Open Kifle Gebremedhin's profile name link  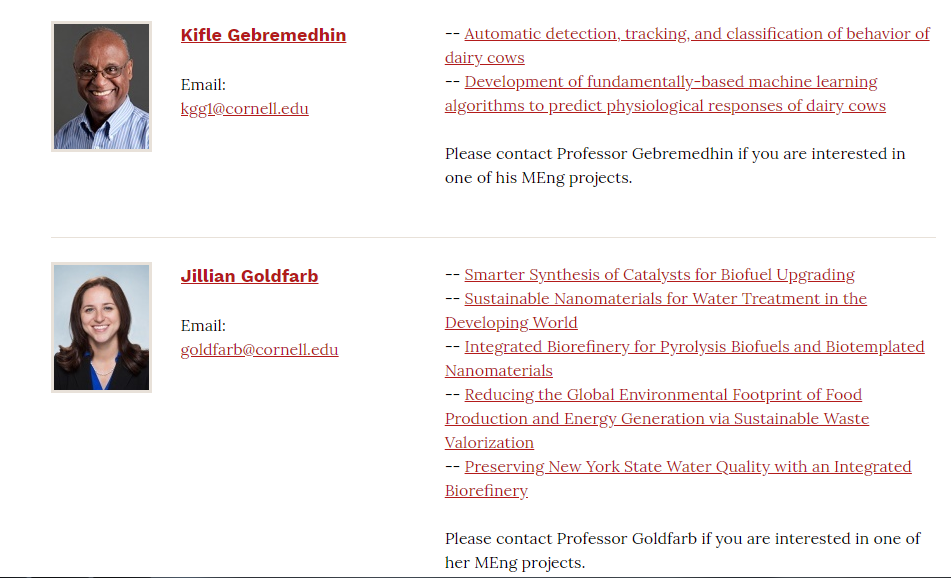pyautogui.click(x=263, y=35)
